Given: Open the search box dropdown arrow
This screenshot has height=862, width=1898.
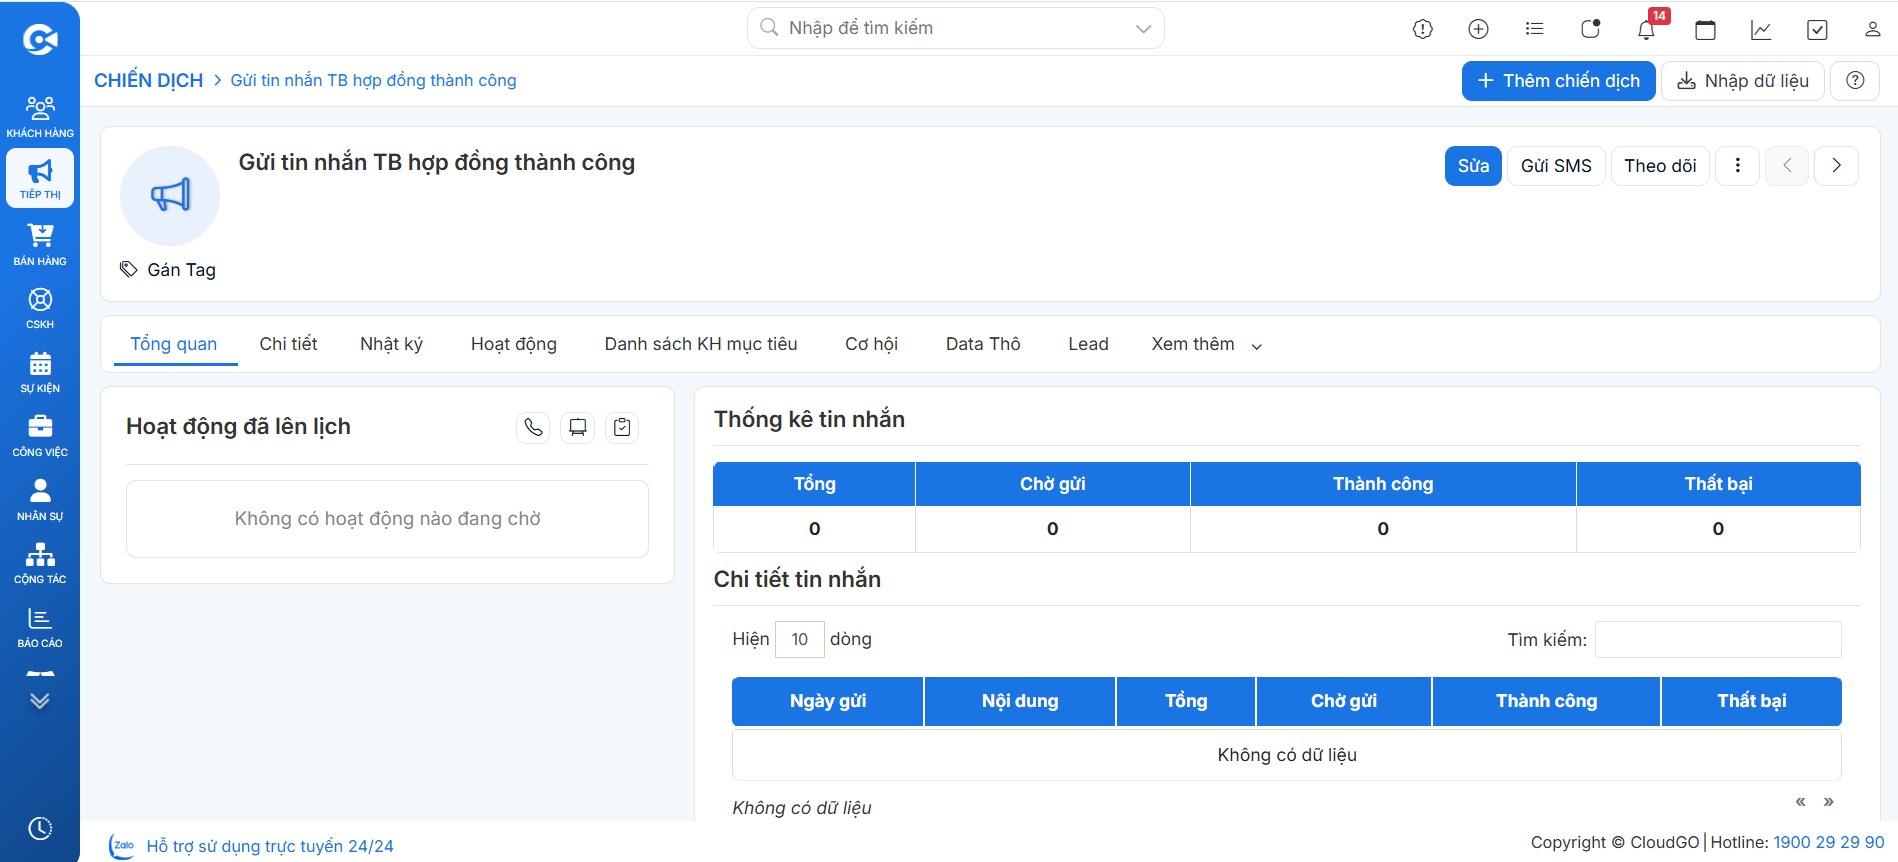Looking at the screenshot, I should pyautogui.click(x=1143, y=29).
